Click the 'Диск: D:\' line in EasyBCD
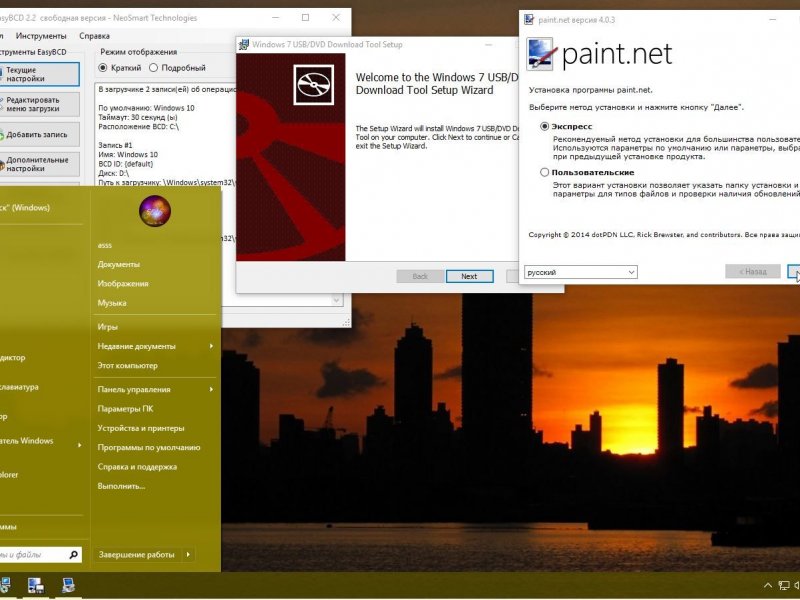 click(113, 173)
